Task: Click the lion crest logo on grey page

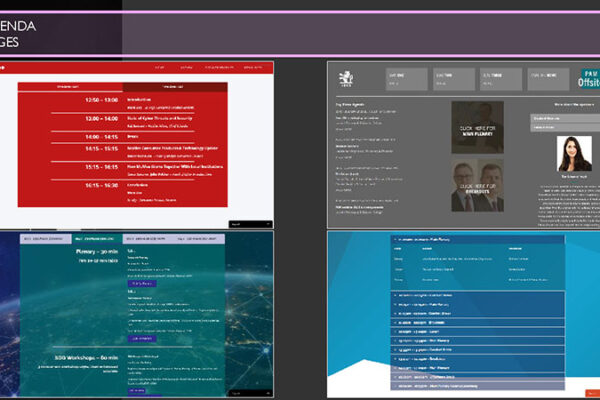Action: (345, 77)
